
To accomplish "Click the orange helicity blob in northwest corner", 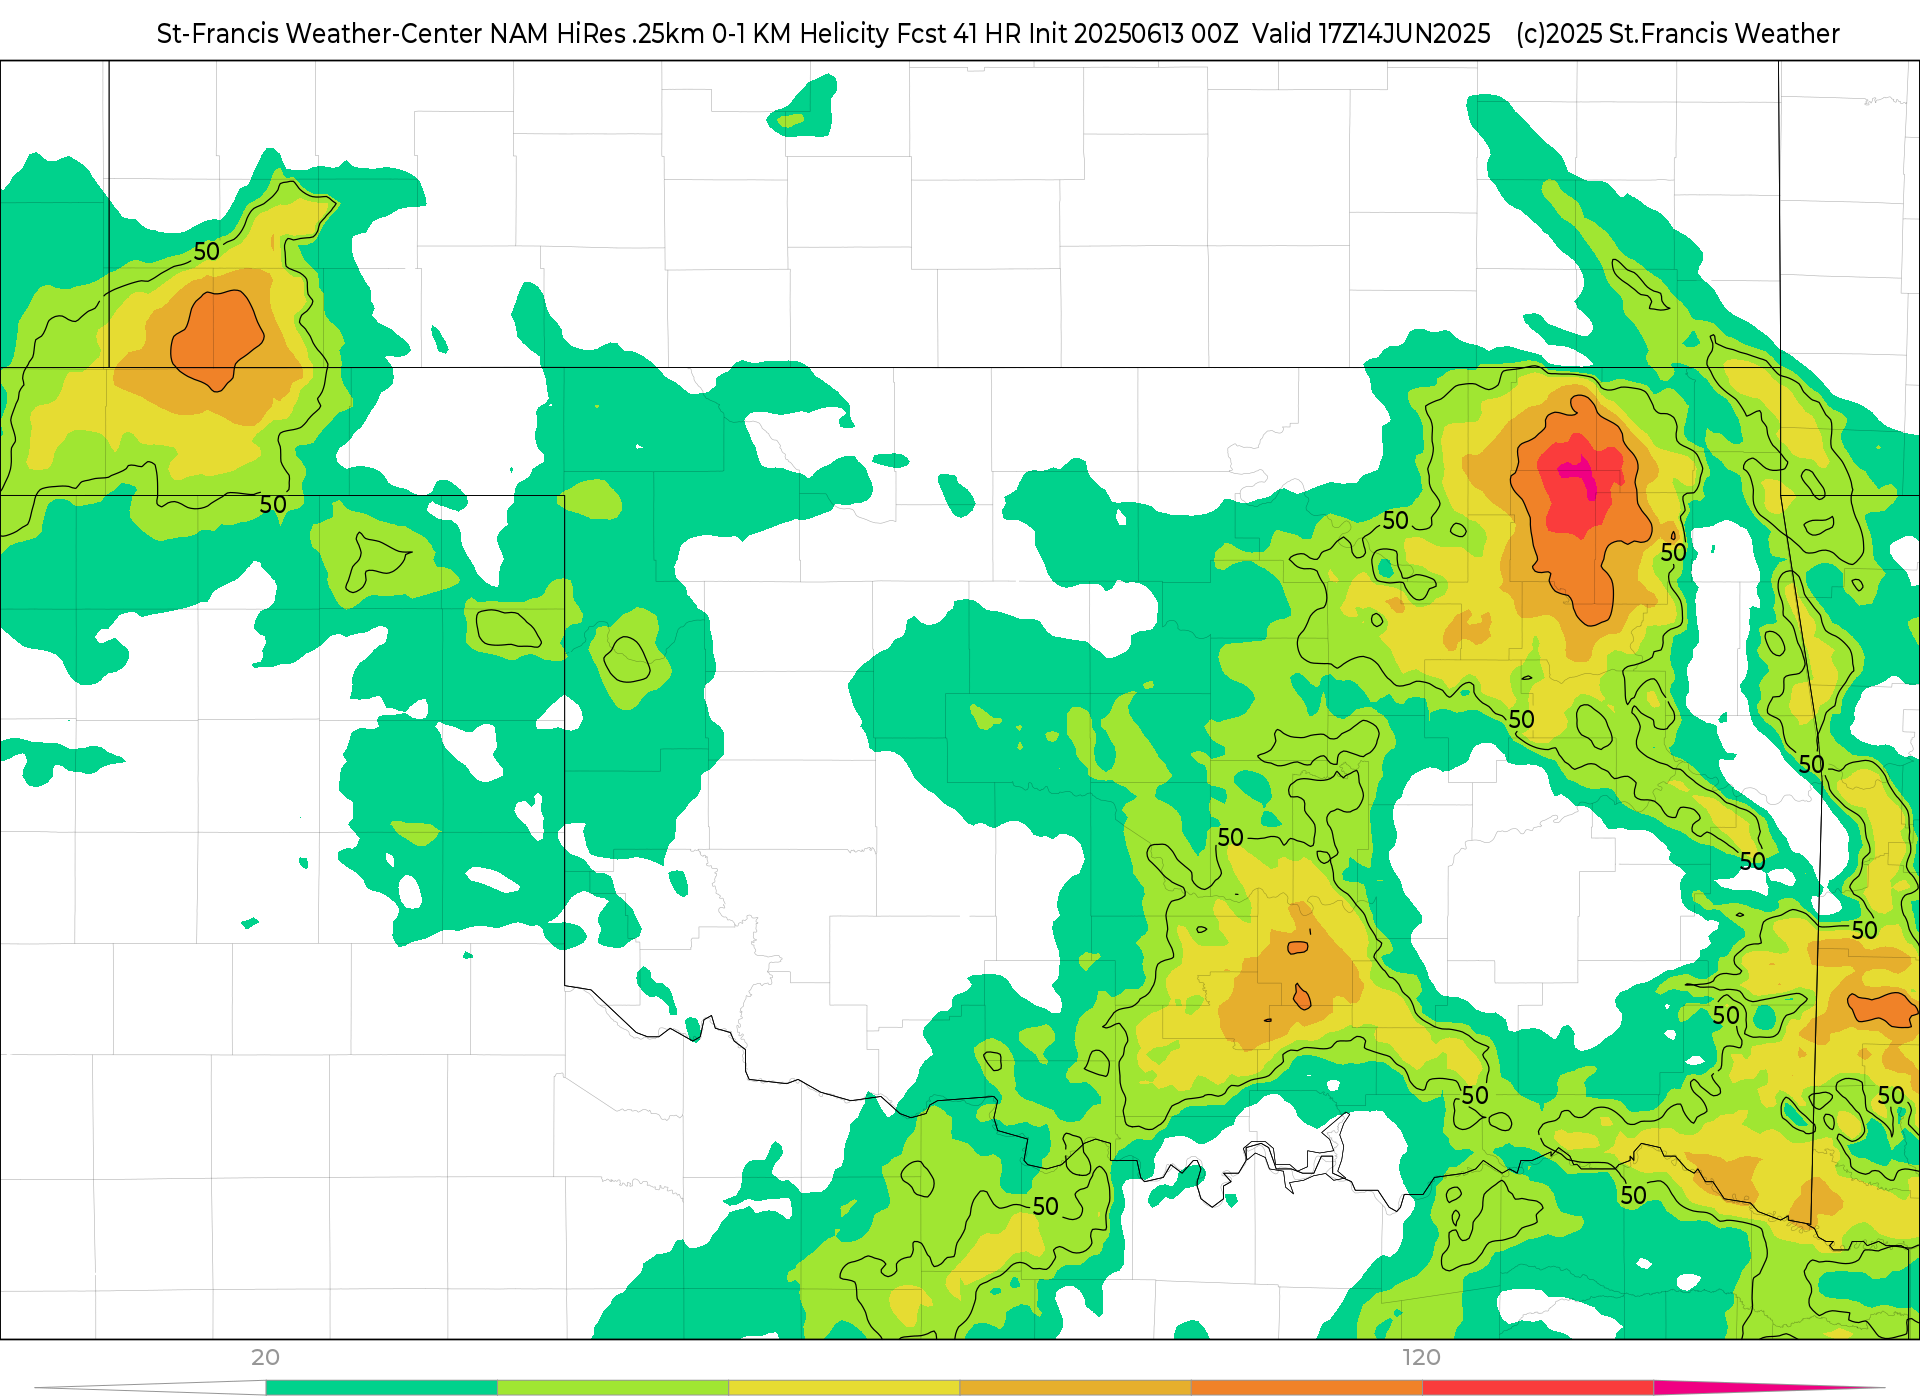I will pyautogui.click(x=217, y=340).
